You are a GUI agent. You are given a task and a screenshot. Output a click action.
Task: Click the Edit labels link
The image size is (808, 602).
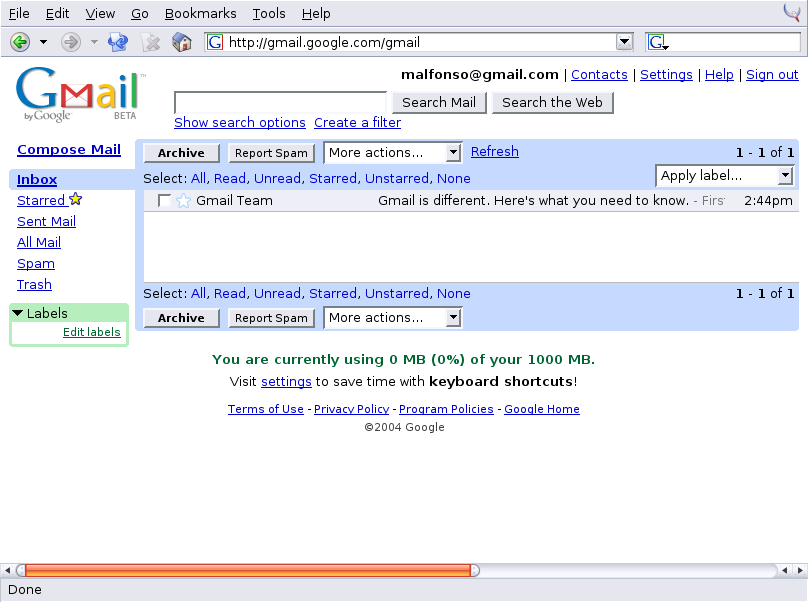[92, 332]
